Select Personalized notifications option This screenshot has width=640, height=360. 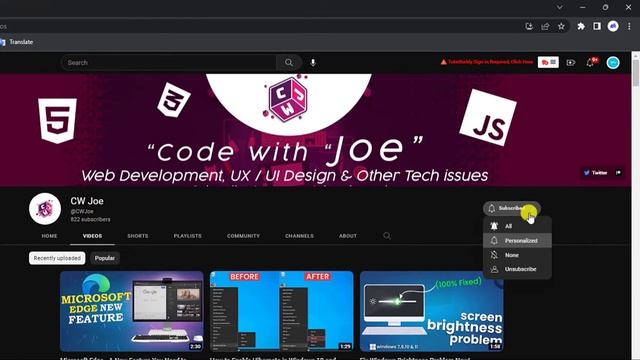point(517,240)
